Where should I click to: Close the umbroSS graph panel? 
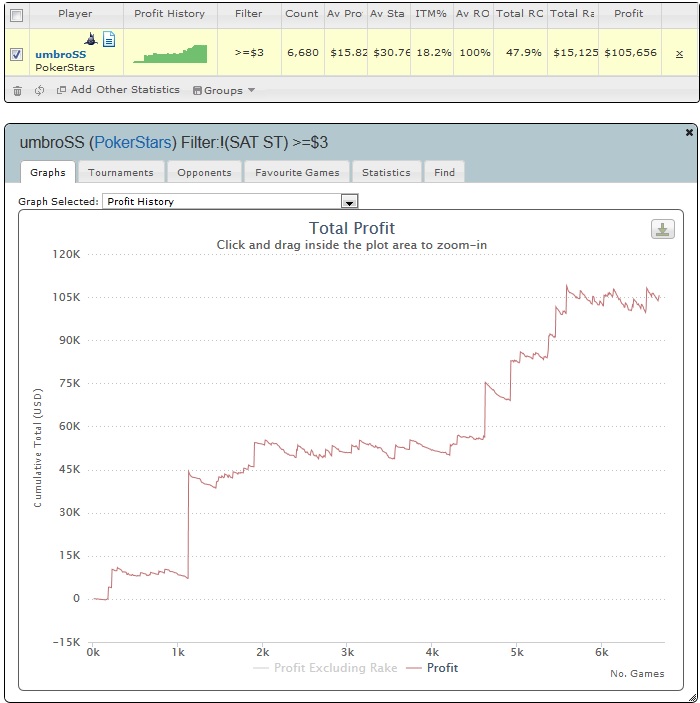[689, 132]
